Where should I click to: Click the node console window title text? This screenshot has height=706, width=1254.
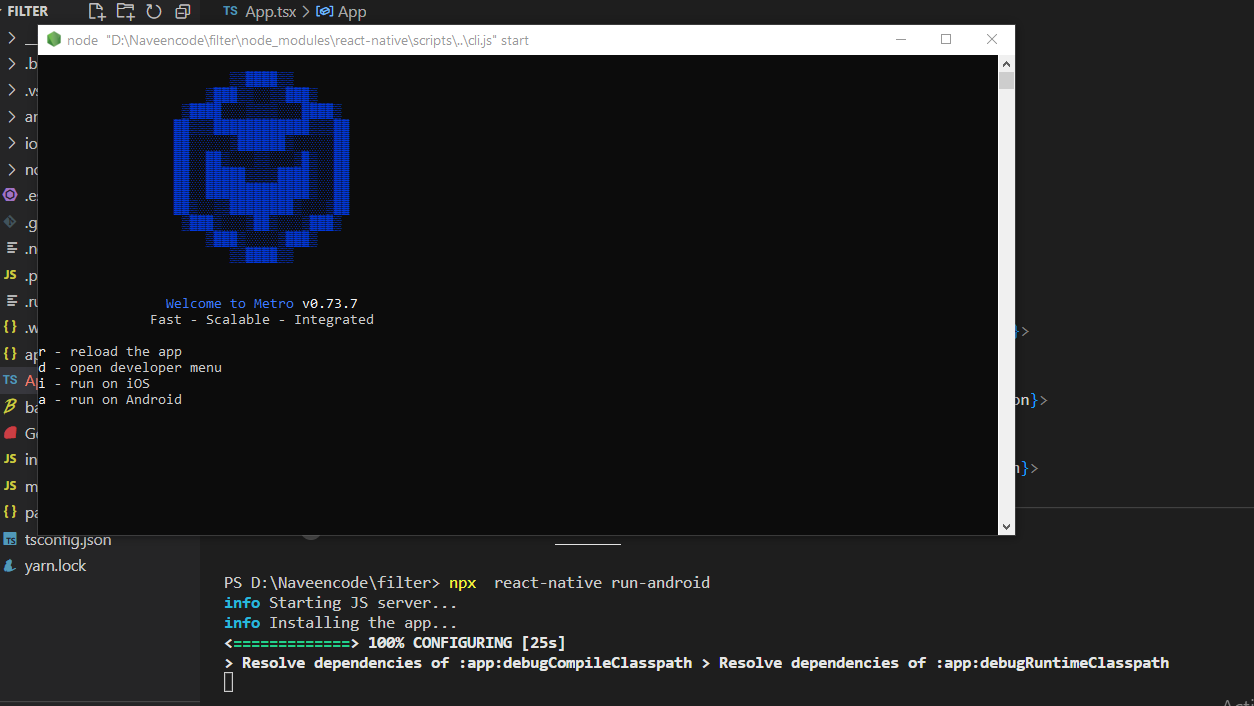(x=298, y=40)
